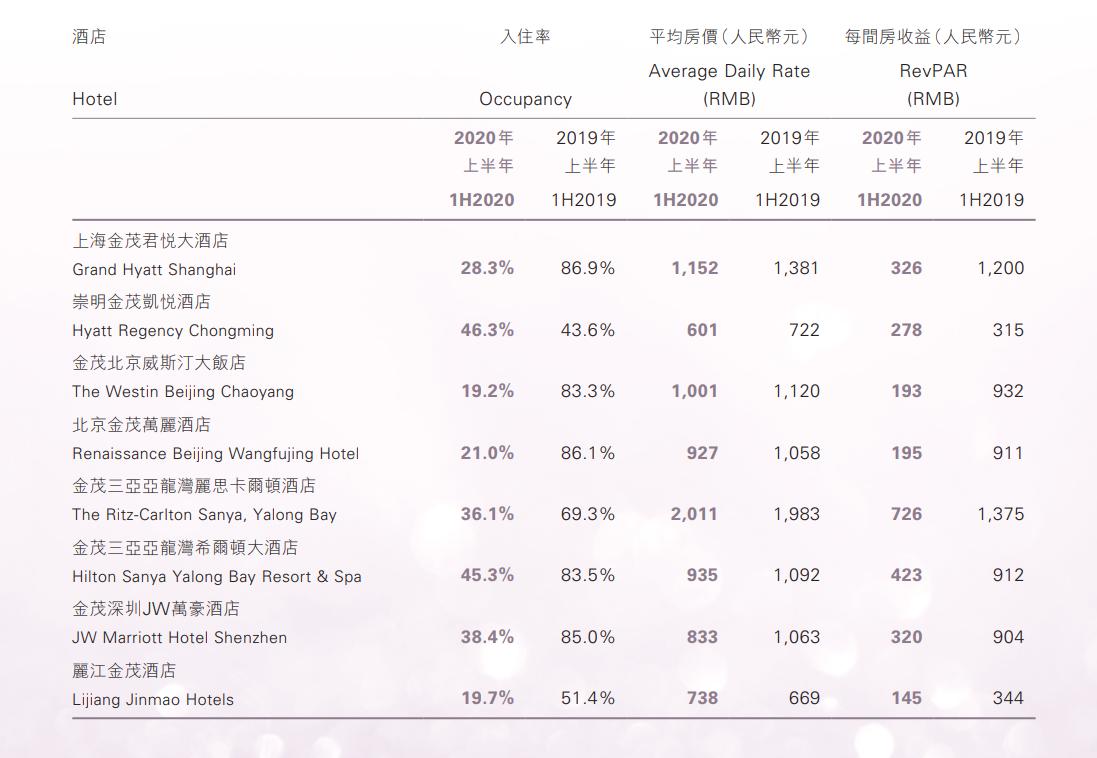This screenshot has width=1097, height=758.
Task: Click "1H2020" under the Occupancy header
Action: (x=481, y=200)
